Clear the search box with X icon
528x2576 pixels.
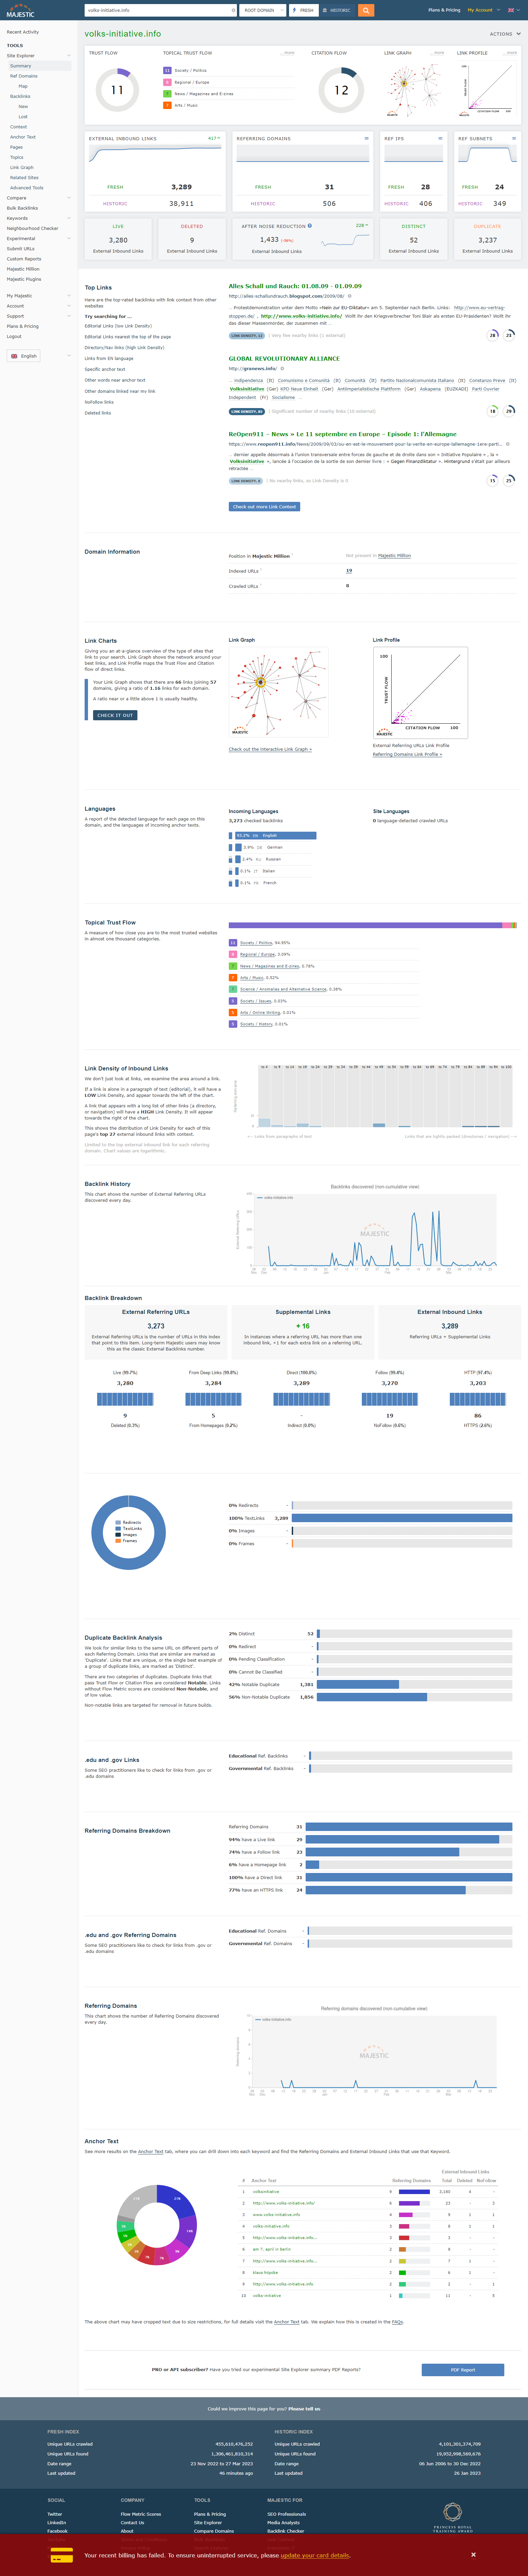[233, 10]
